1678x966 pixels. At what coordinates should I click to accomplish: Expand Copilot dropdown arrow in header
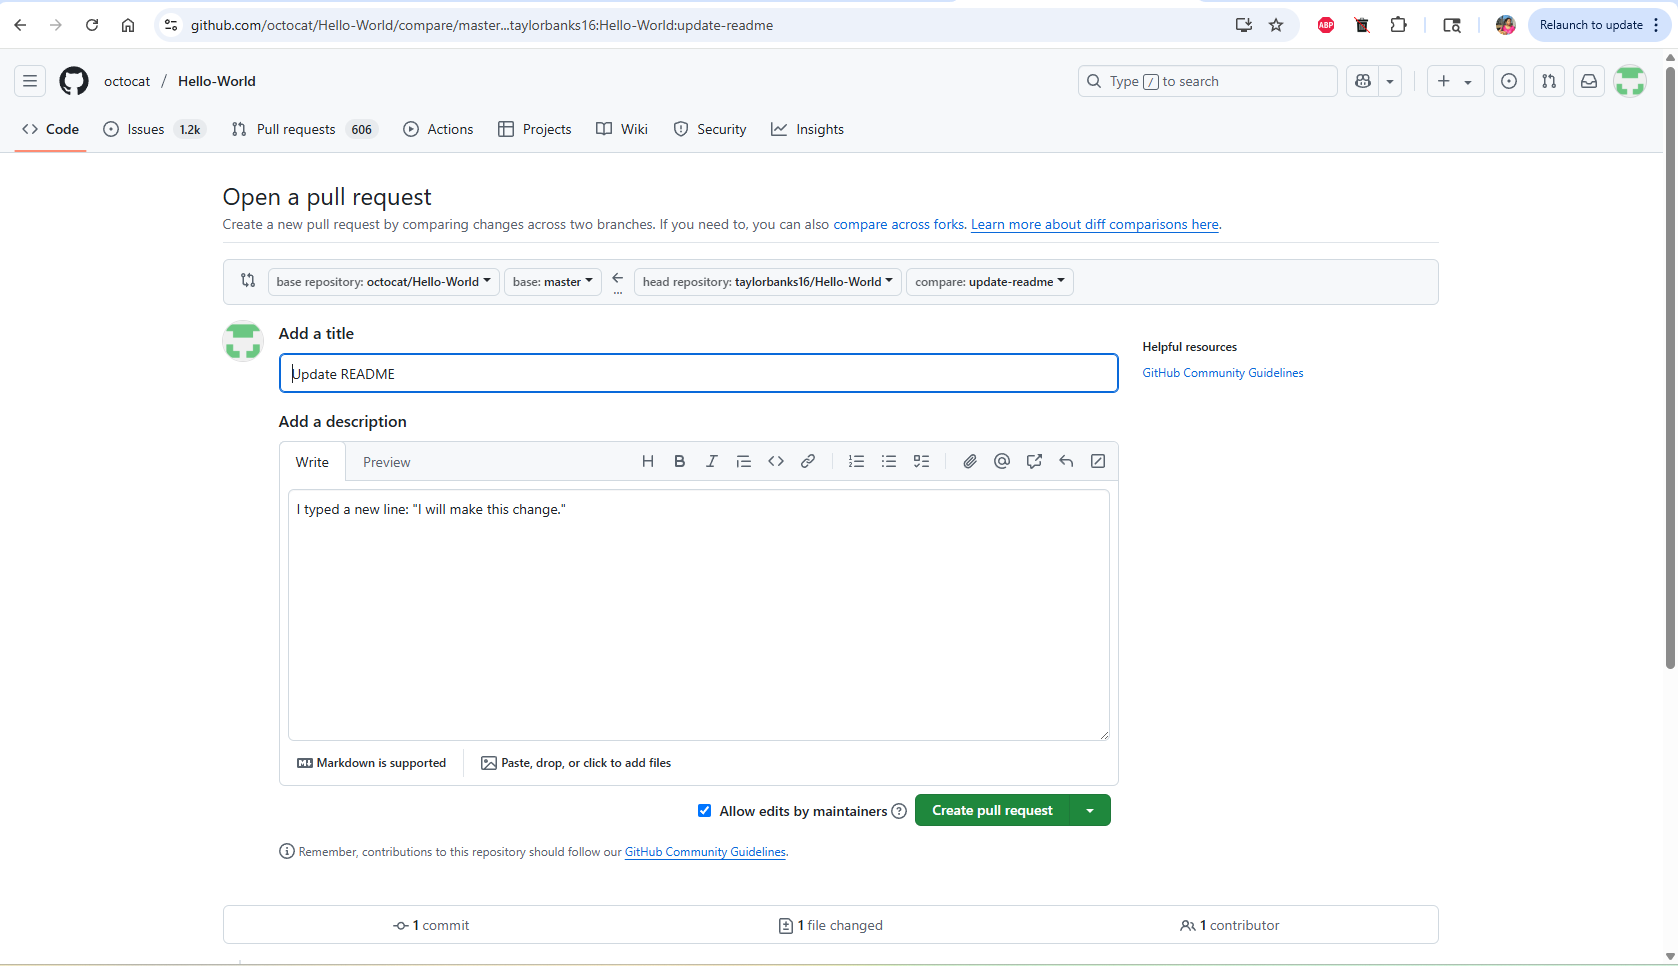pos(1390,81)
